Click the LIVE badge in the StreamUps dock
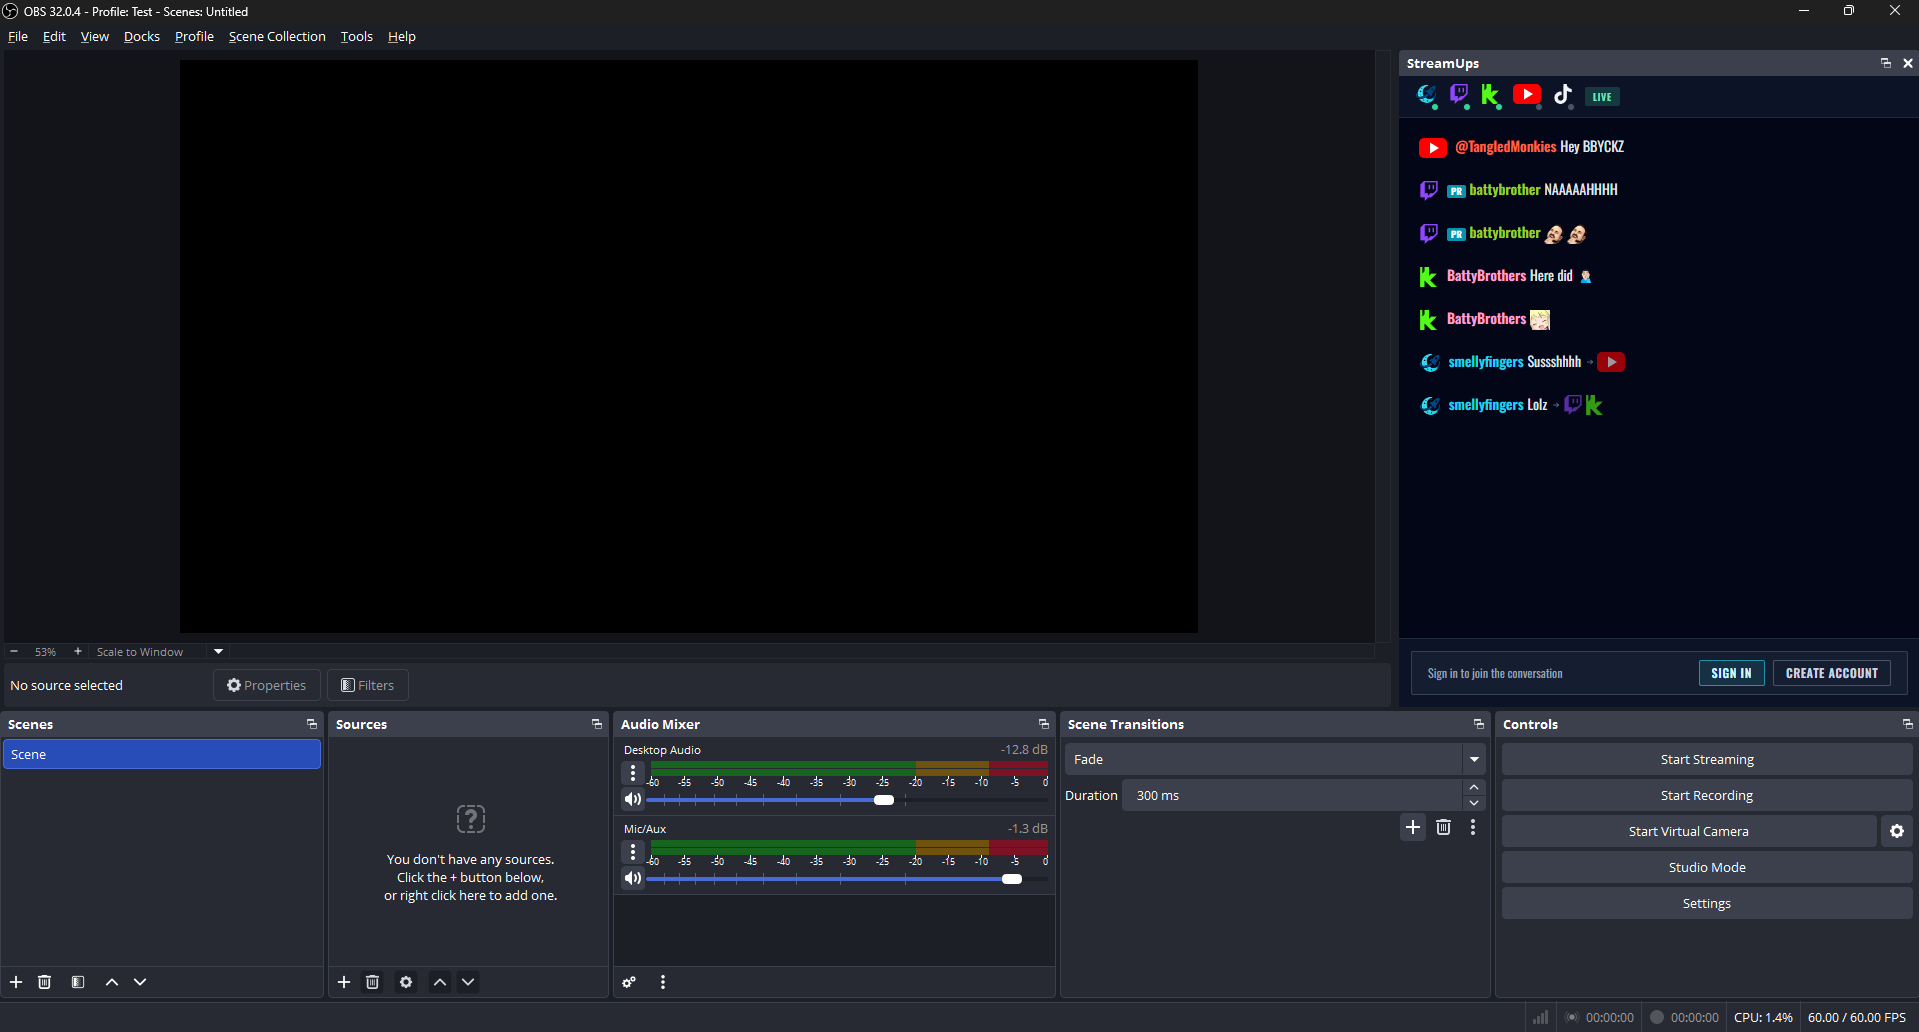This screenshot has height=1032, width=1919. coord(1602,97)
